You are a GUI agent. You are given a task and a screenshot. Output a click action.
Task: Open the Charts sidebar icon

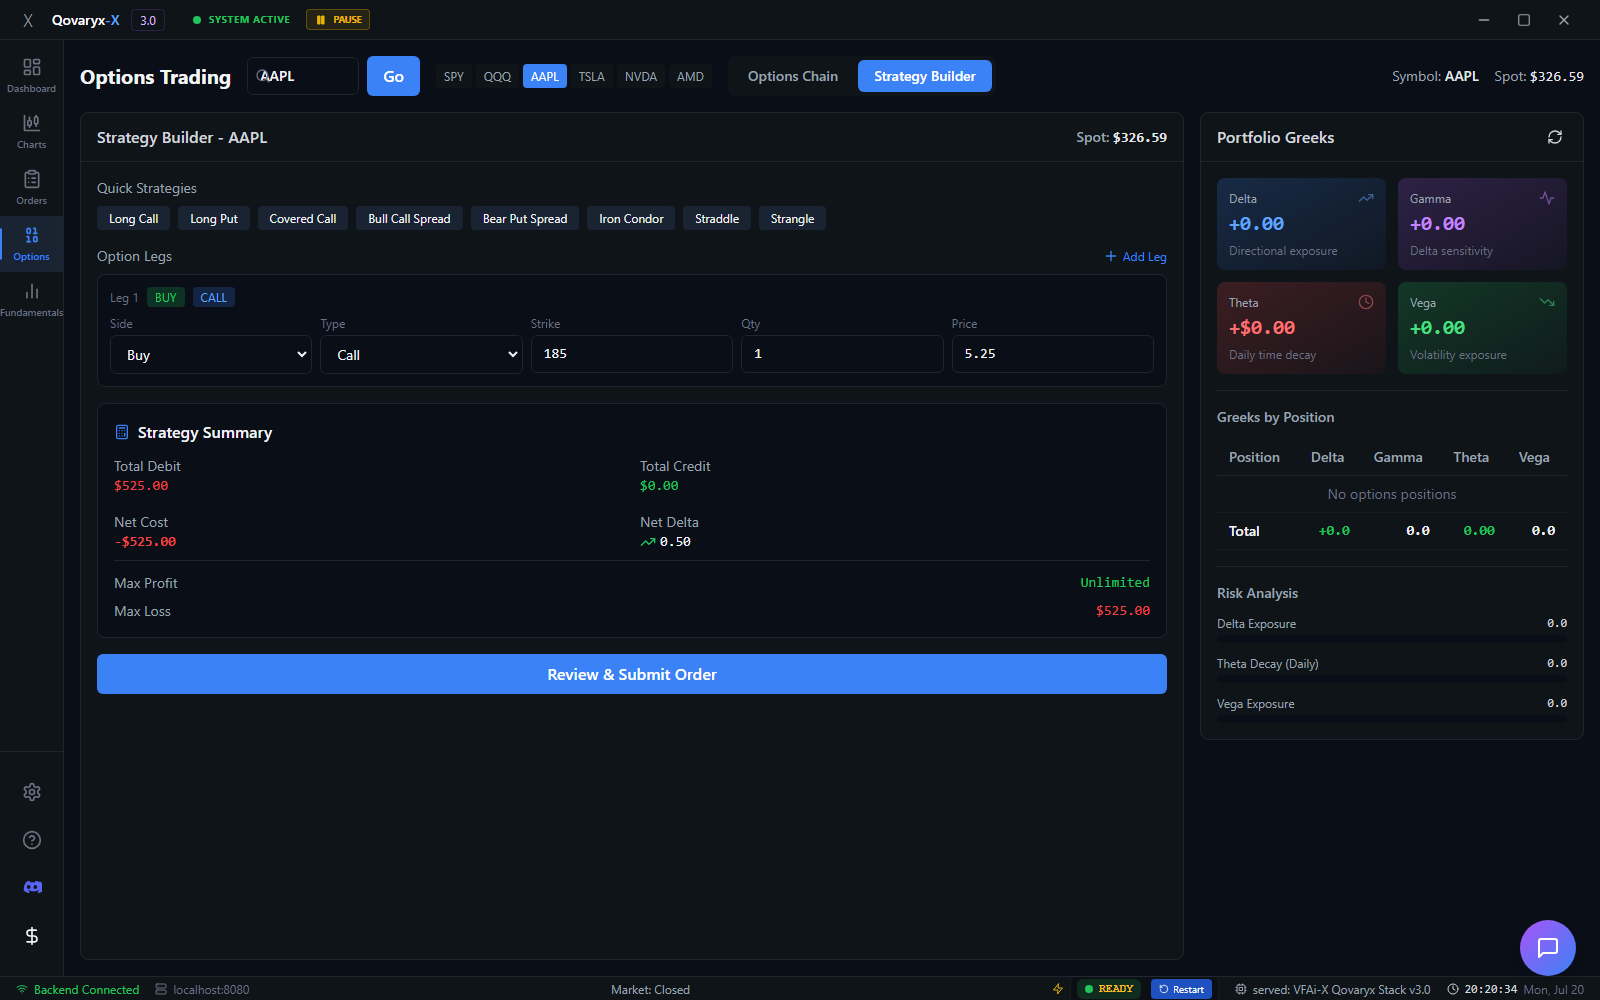[x=31, y=131]
